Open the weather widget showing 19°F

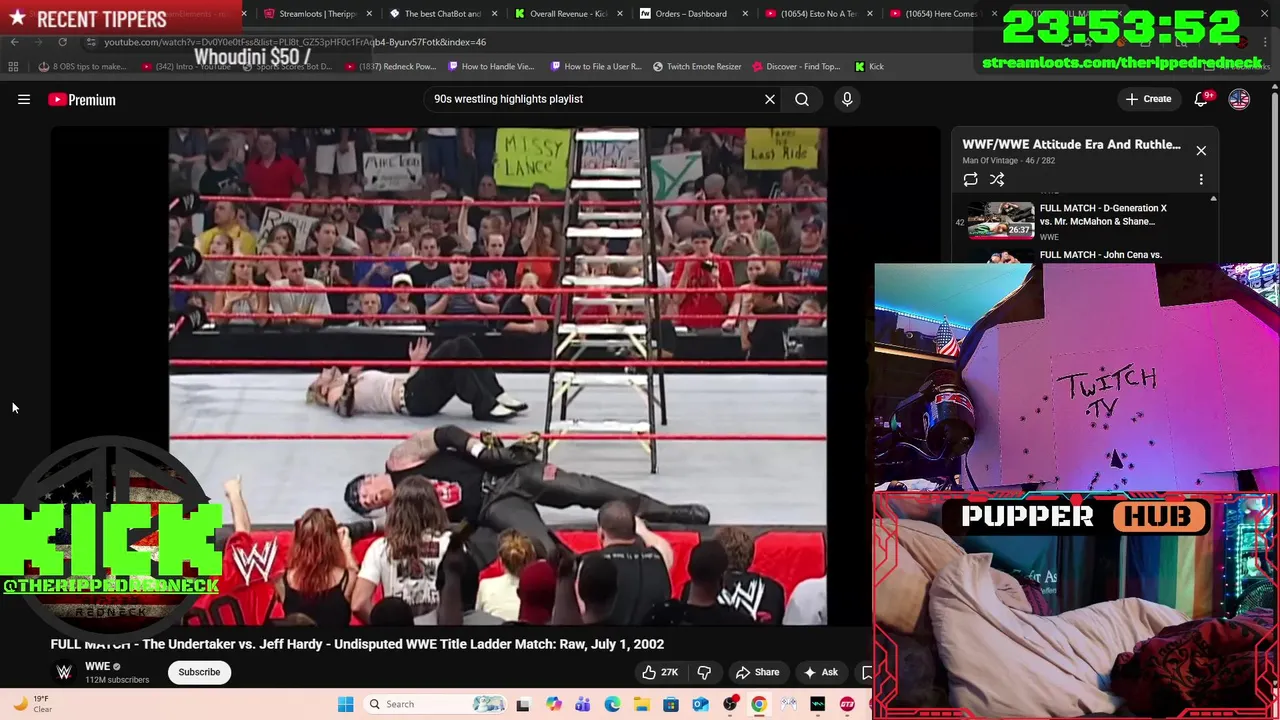click(34, 704)
